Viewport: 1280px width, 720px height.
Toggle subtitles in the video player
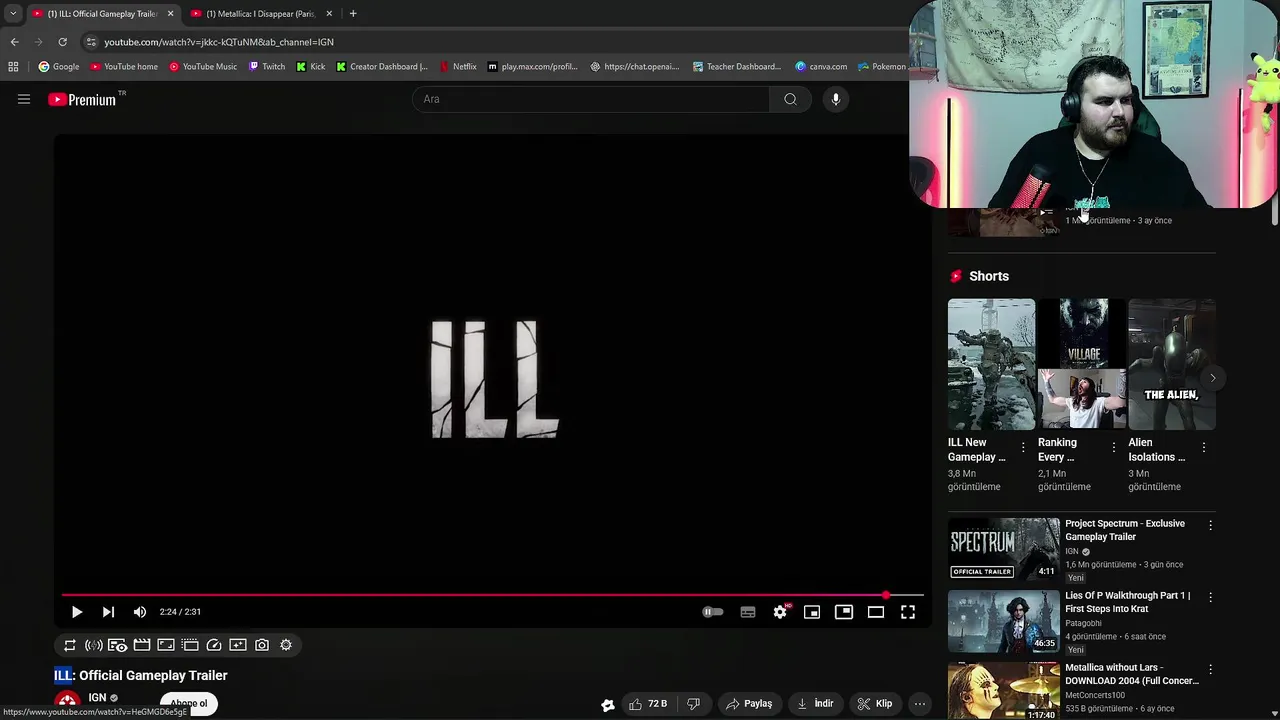(748, 612)
